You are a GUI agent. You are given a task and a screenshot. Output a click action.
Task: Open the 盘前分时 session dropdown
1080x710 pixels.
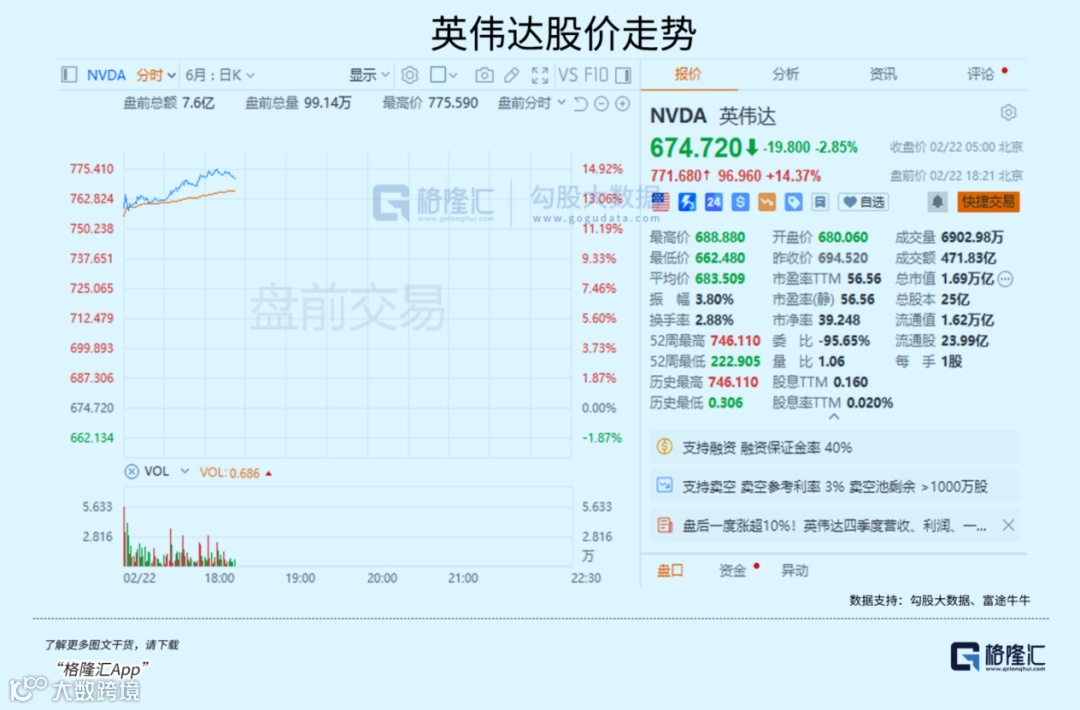click(x=532, y=103)
